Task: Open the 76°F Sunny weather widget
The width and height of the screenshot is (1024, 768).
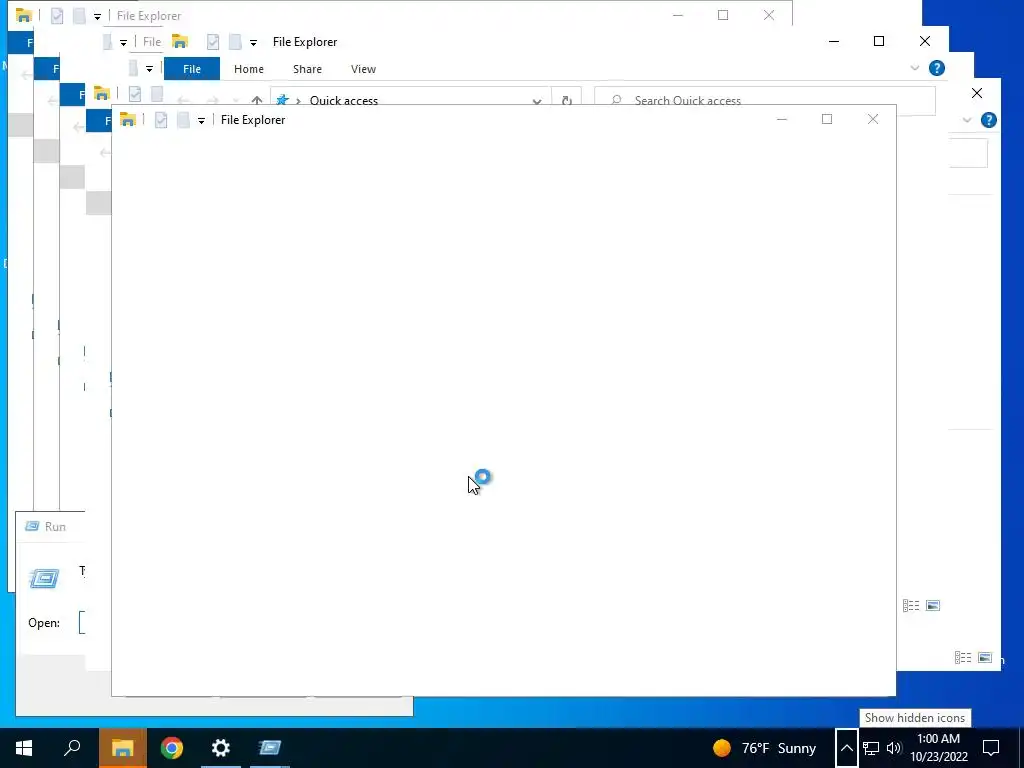Action: pos(765,748)
